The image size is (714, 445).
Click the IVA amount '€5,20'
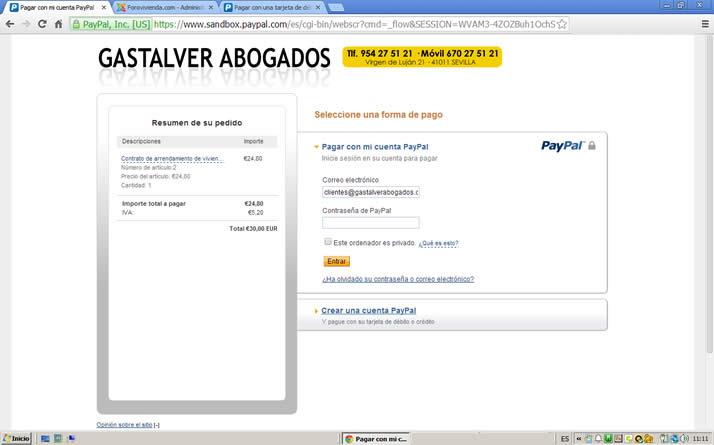(255, 213)
